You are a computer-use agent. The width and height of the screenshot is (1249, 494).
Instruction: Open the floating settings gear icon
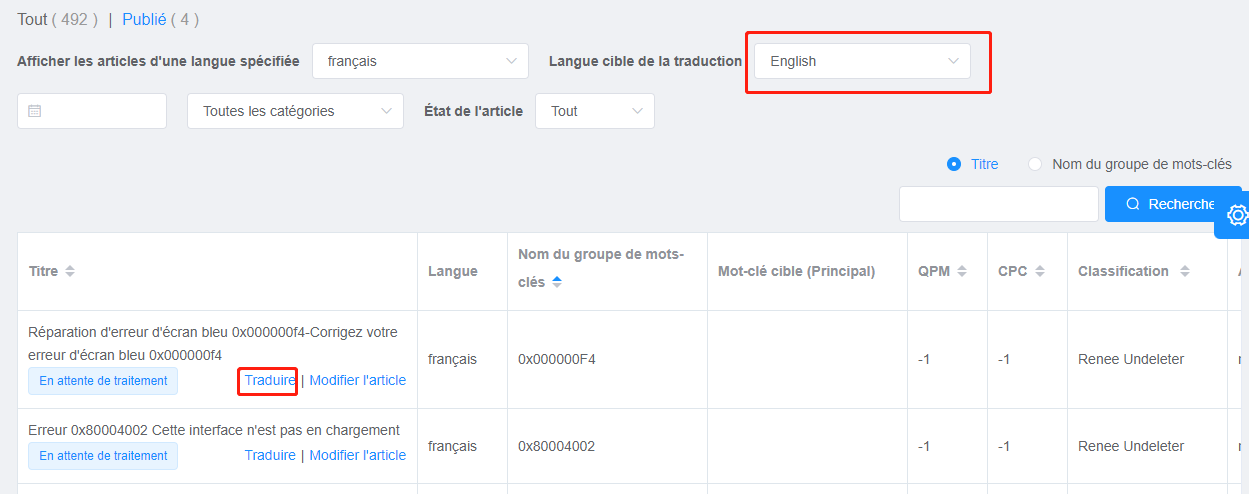tap(1237, 215)
